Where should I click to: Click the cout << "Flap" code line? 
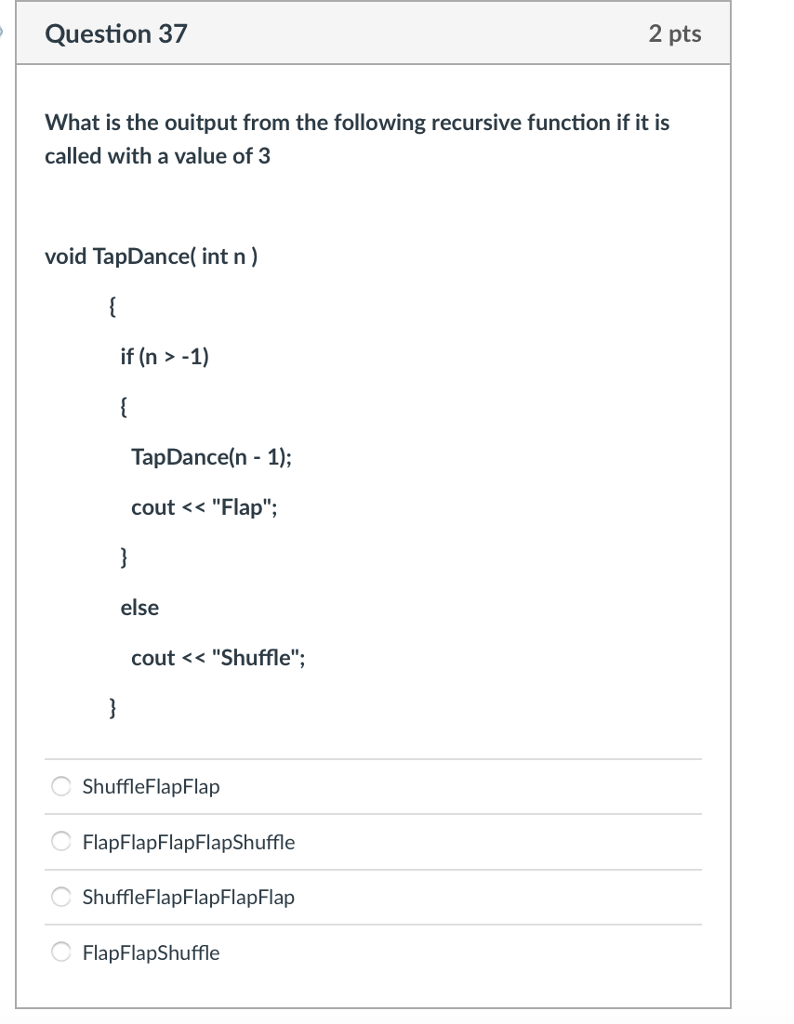pyautogui.click(x=204, y=507)
